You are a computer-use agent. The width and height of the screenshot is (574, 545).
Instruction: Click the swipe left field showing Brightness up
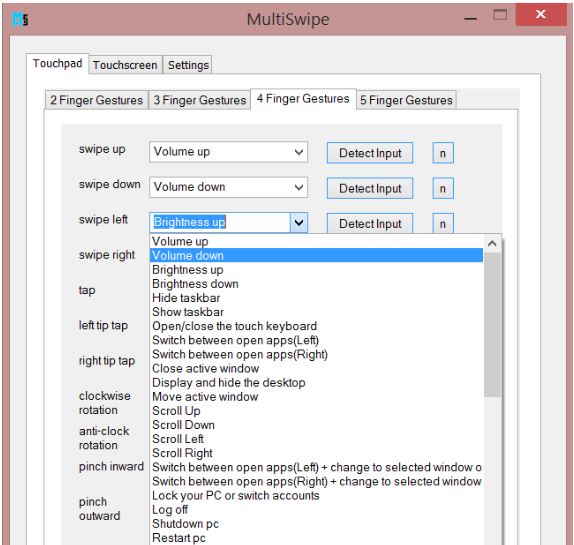tap(220, 222)
